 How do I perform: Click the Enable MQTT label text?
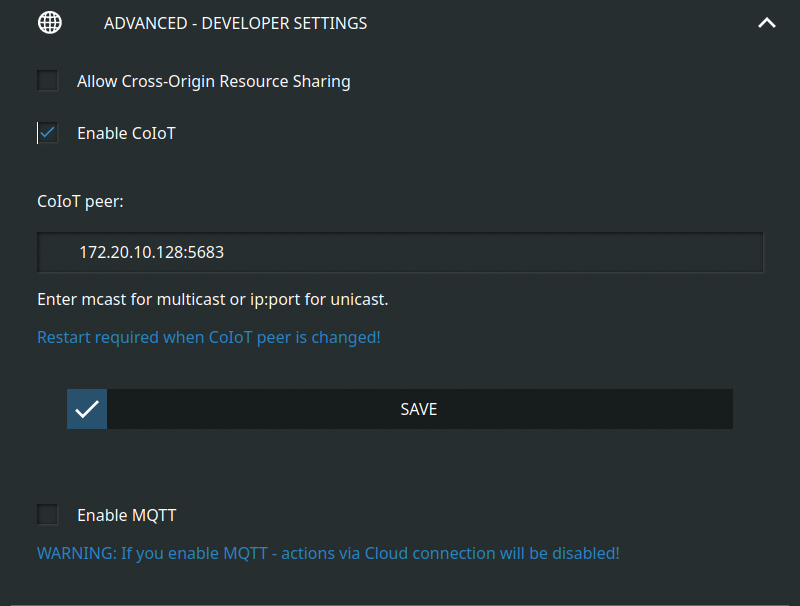click(x=126, y=516)
